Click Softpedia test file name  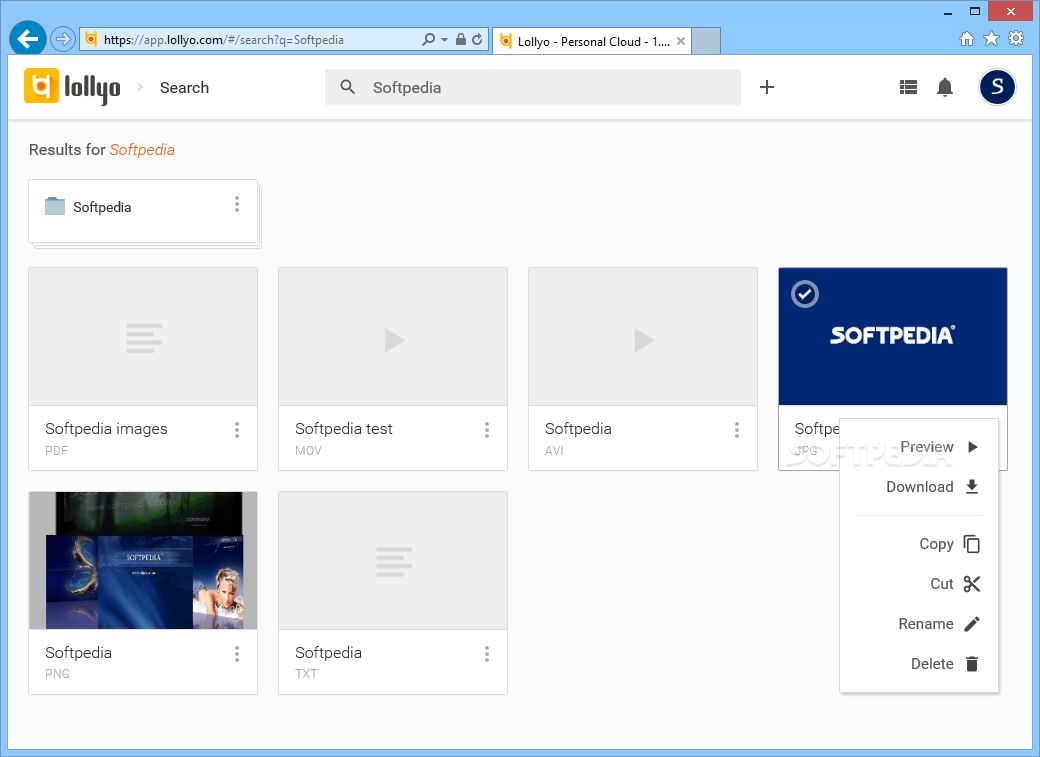click(x=344, y=429)
